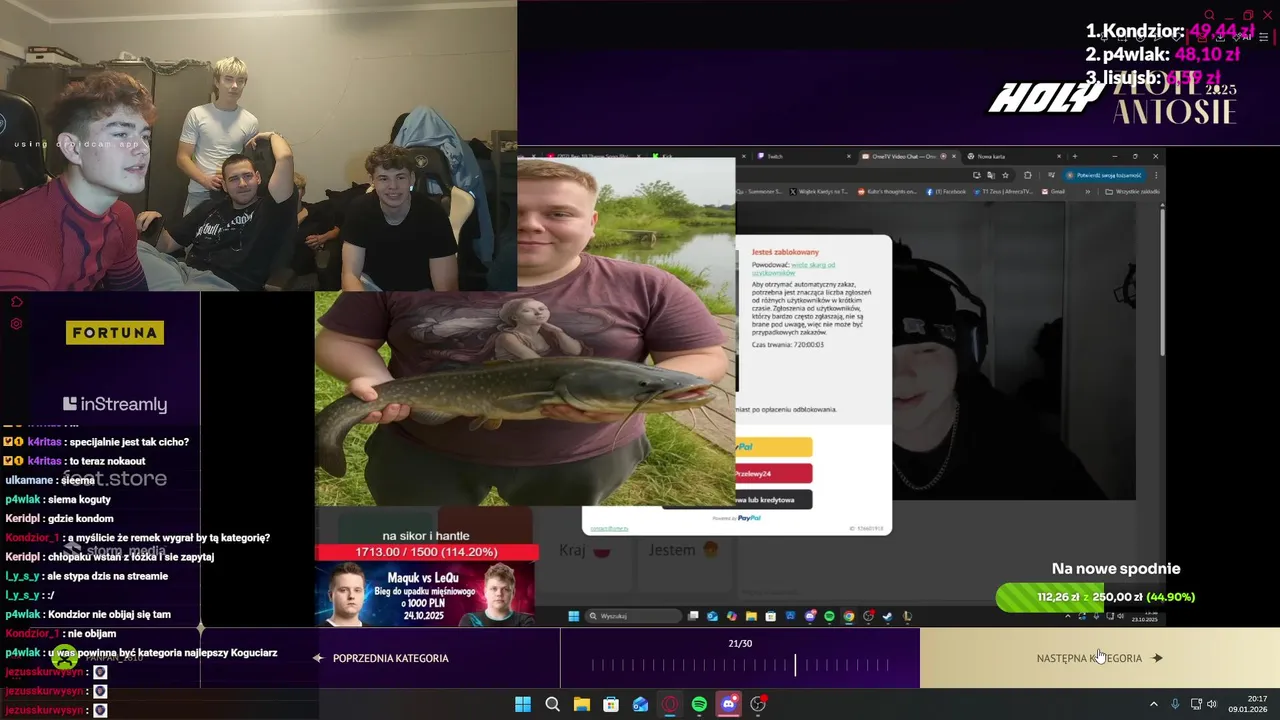Open Kraj country selector on OmeTV

[585, 550]
